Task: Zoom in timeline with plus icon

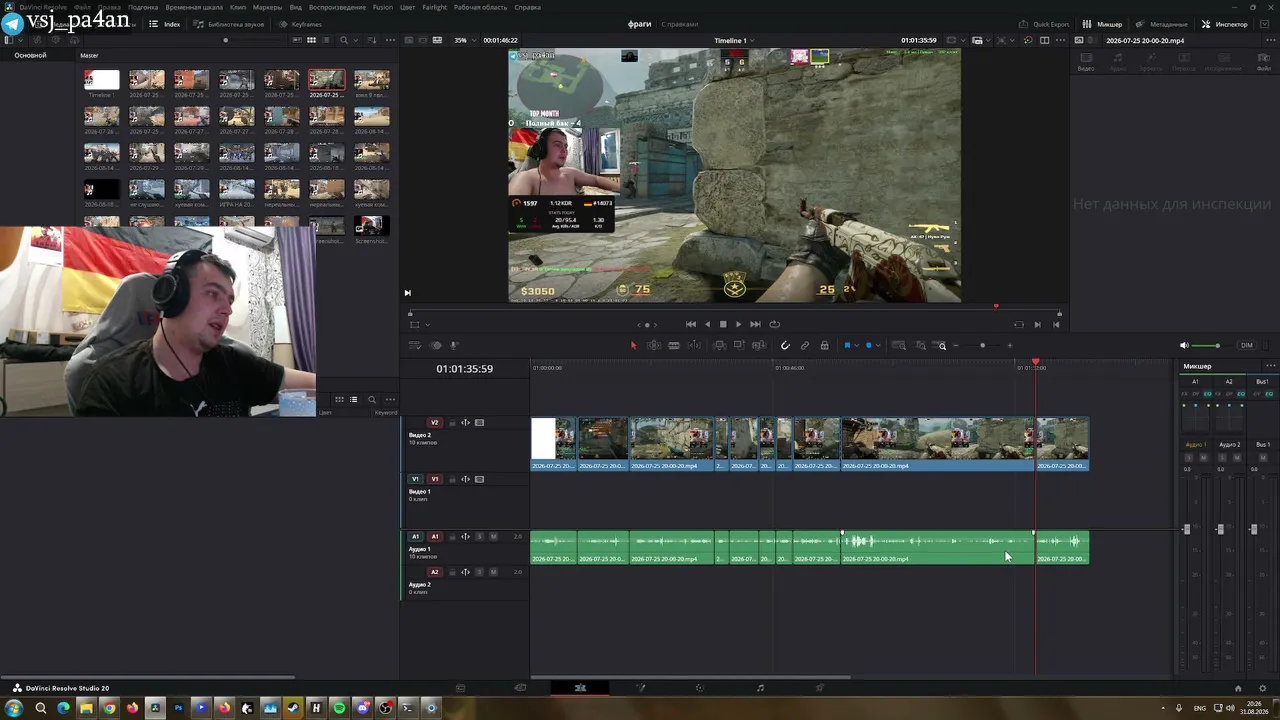Action: 1010,346
